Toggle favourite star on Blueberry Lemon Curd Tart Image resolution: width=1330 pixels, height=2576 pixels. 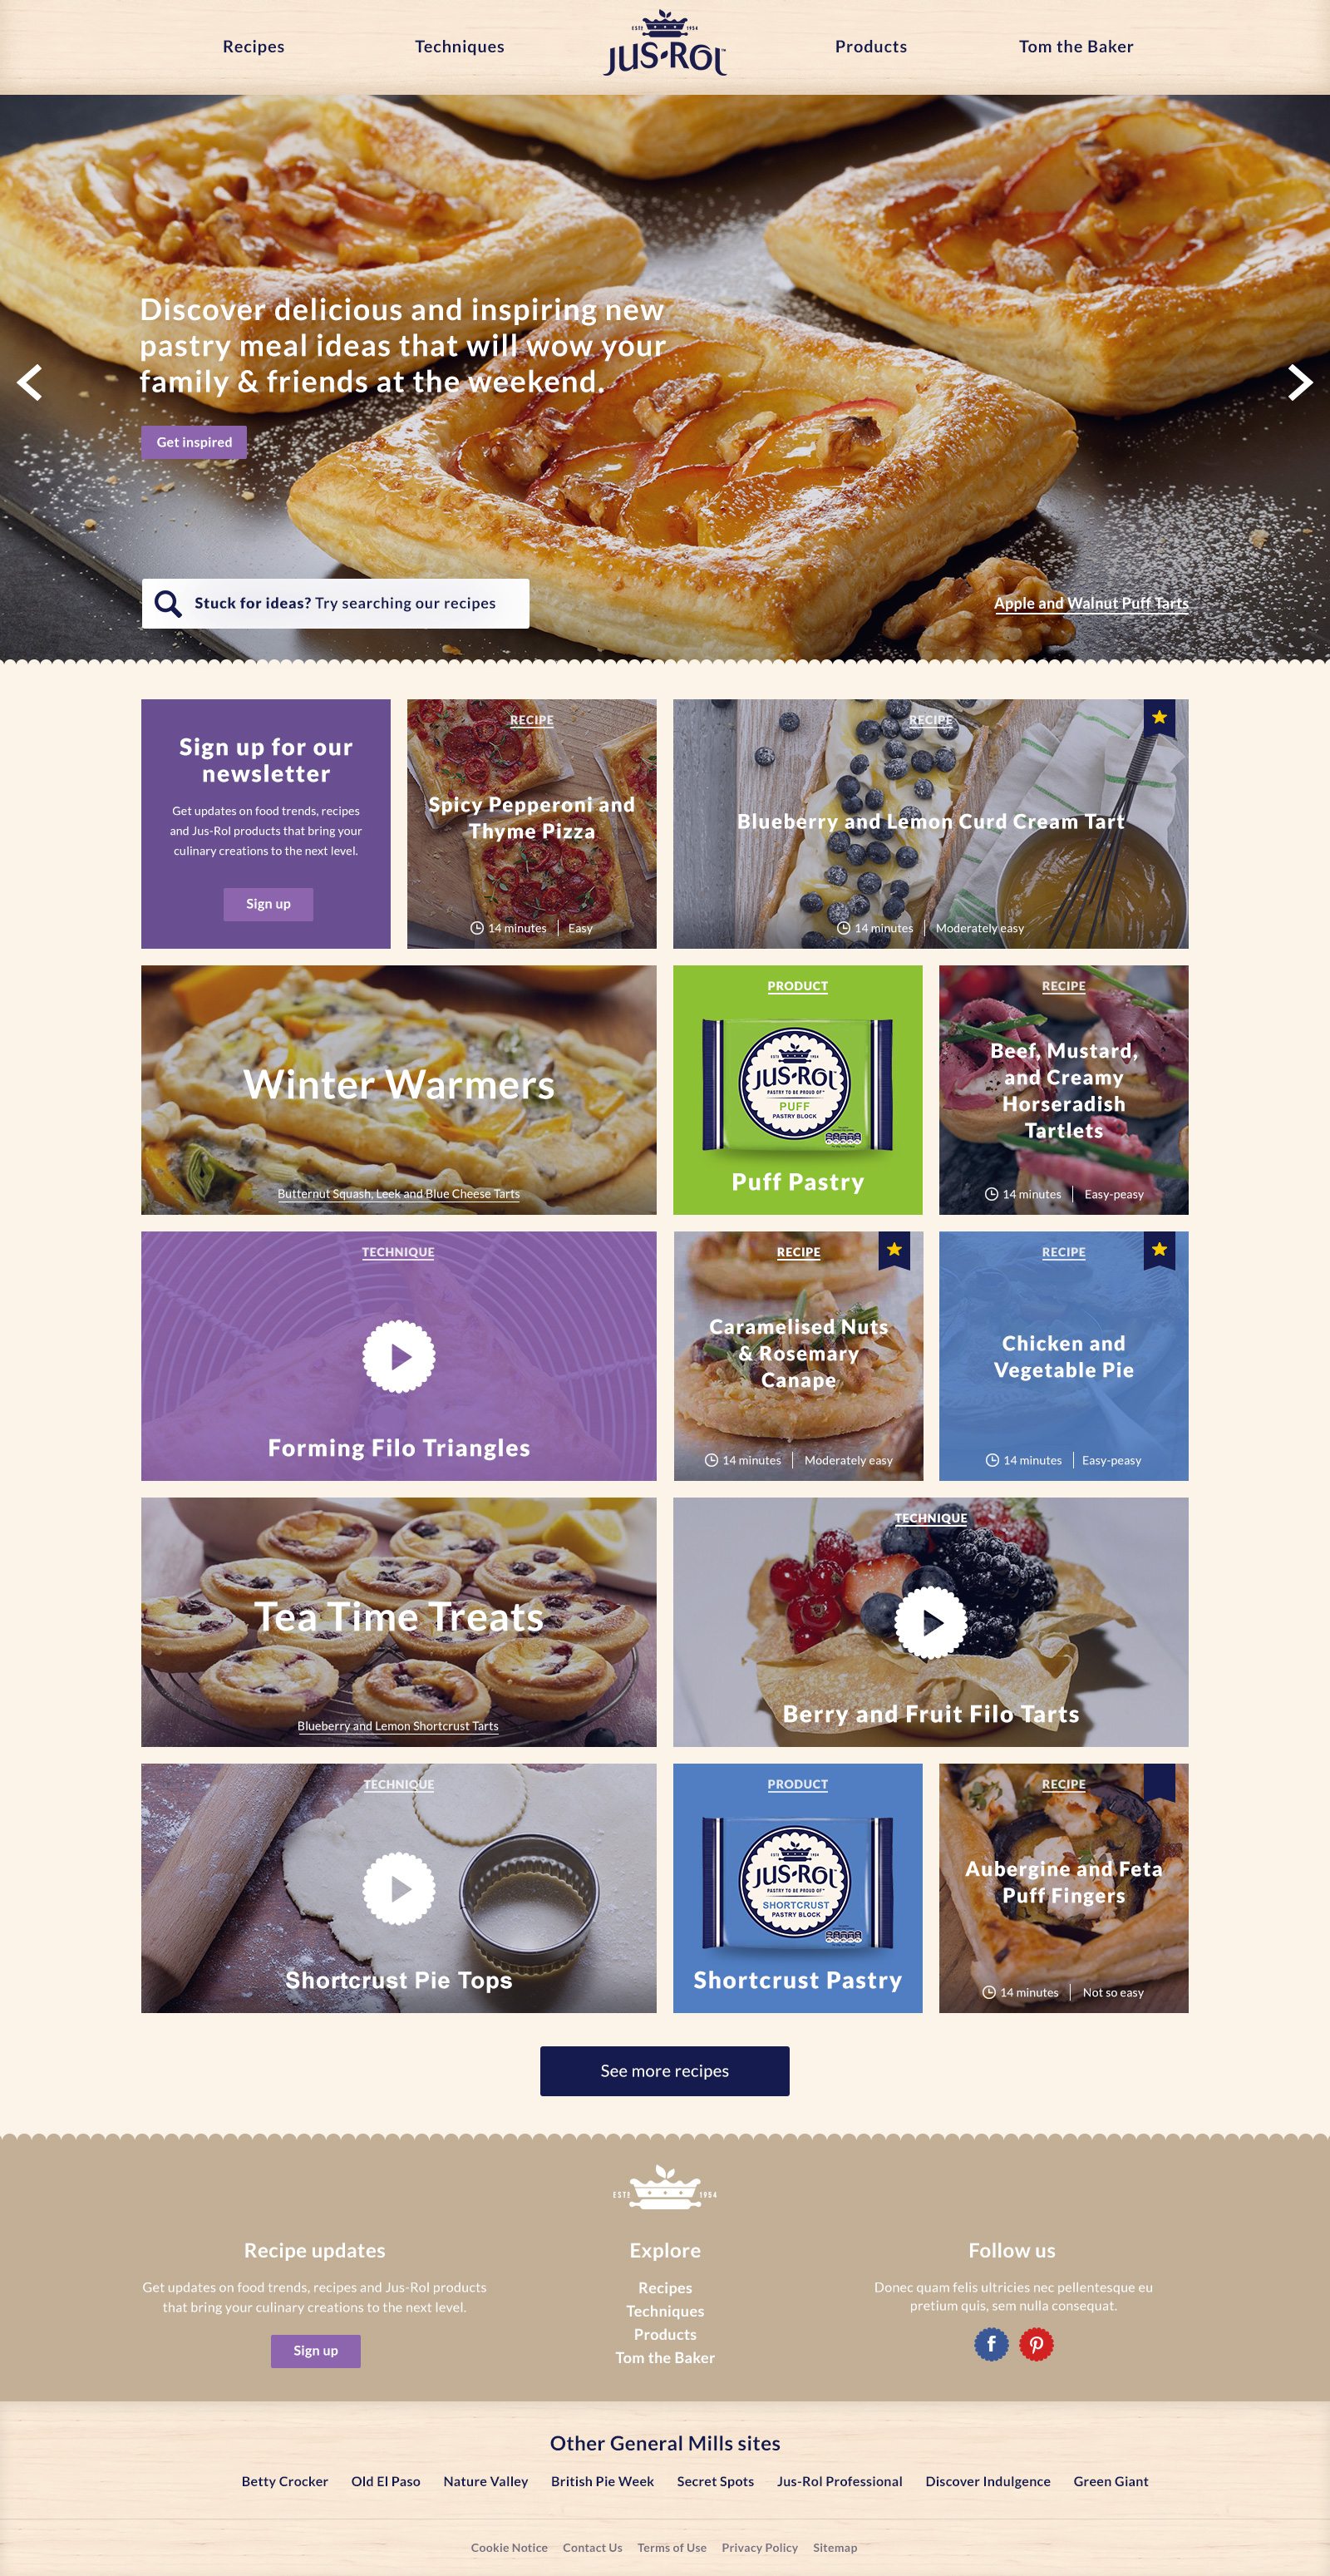1159,717
